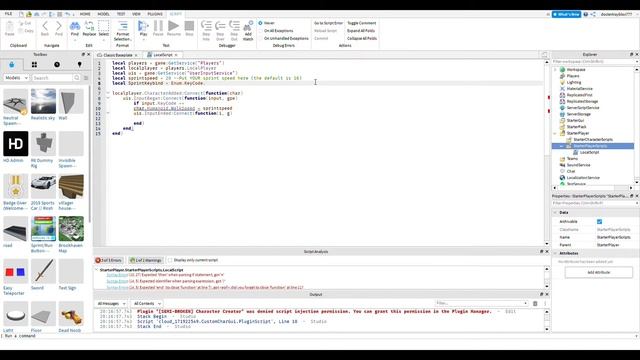The width and height of the screenshot is (640, 360).
Task: Collapse the StarterPlayer.StarterPlayerScripts.LocalScript analysis group
Action: [97, 270]
